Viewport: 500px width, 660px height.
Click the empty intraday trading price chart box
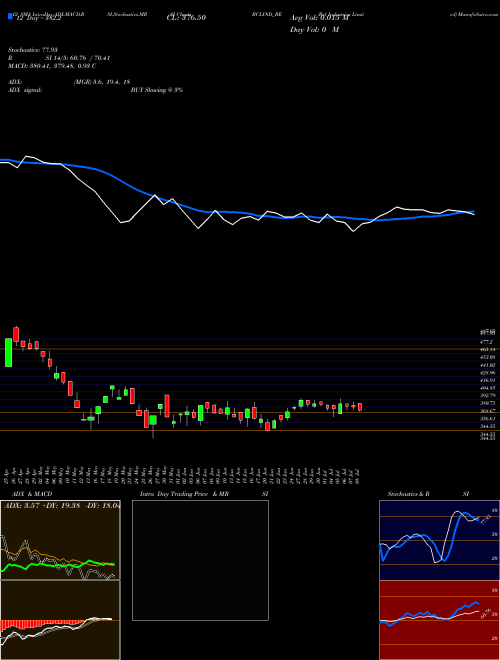tap(200, 560)
